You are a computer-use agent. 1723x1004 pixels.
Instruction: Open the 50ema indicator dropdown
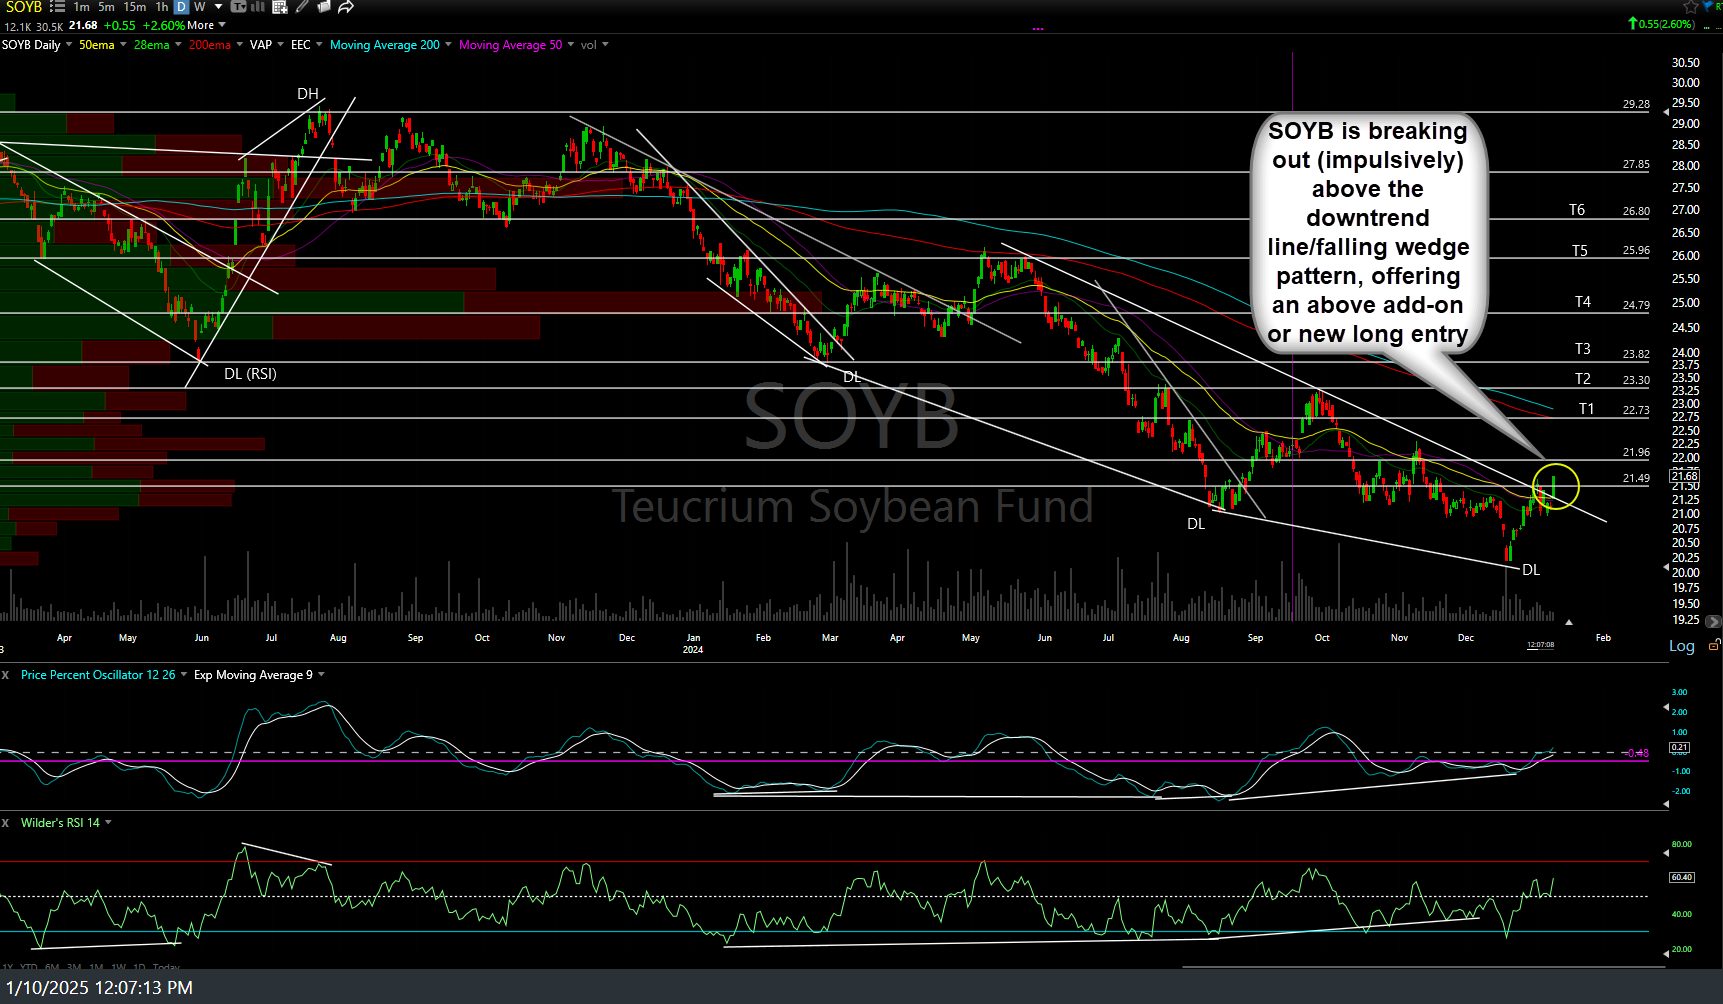(123, 44)
